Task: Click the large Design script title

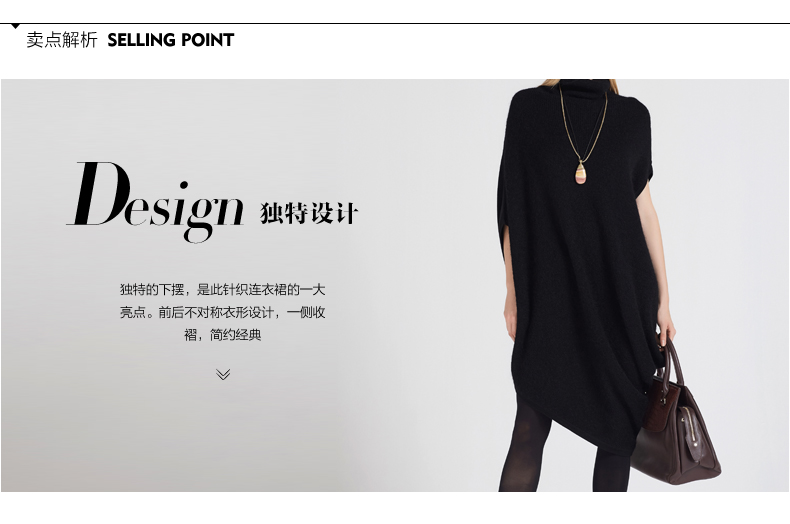Action: pos(156,202)
